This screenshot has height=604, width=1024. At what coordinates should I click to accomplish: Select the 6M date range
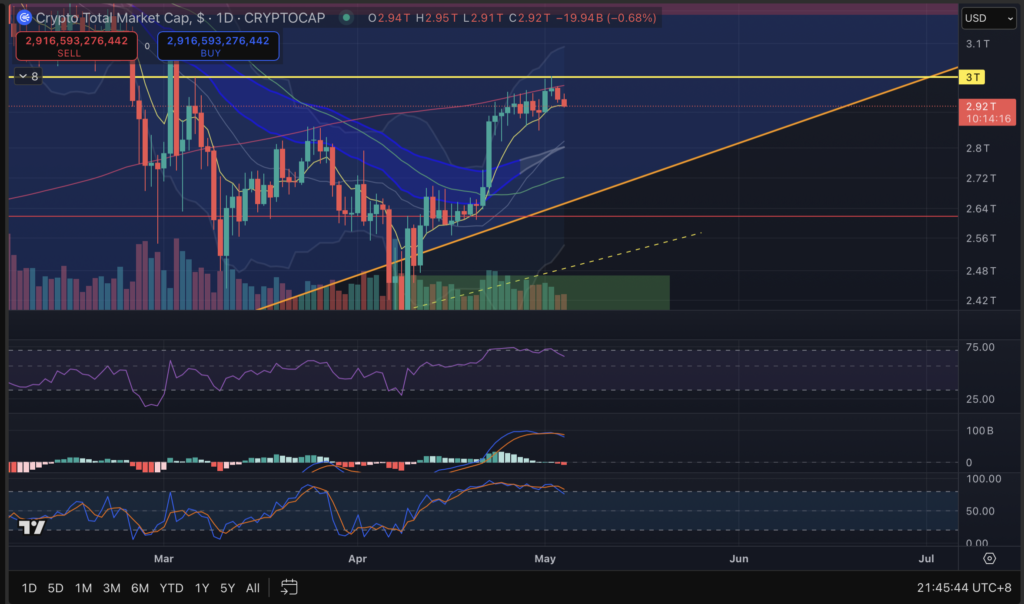[140, 588]
